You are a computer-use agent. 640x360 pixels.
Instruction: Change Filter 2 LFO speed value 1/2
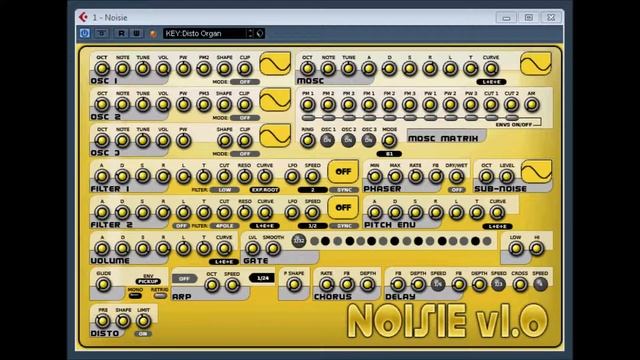coord(313,226)
